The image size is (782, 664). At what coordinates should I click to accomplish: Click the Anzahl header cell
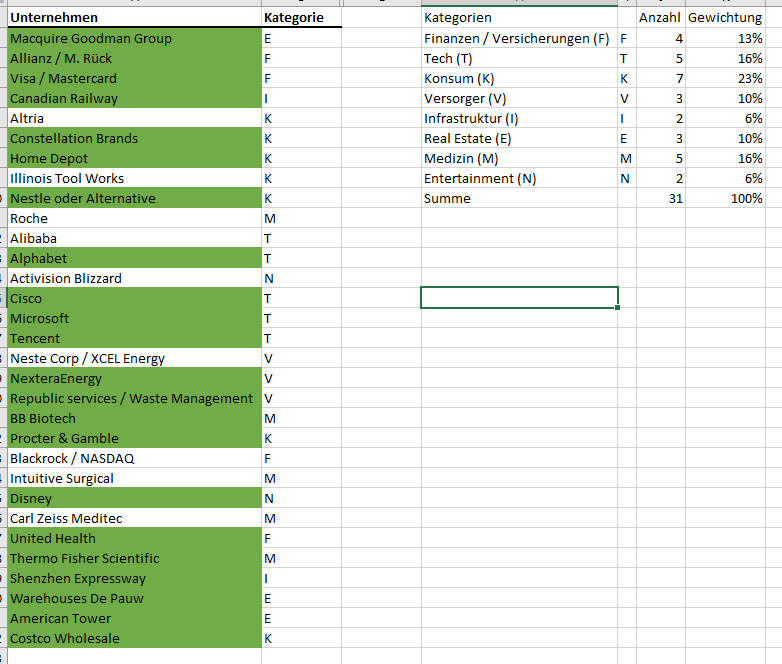click(x=661, y=17)
